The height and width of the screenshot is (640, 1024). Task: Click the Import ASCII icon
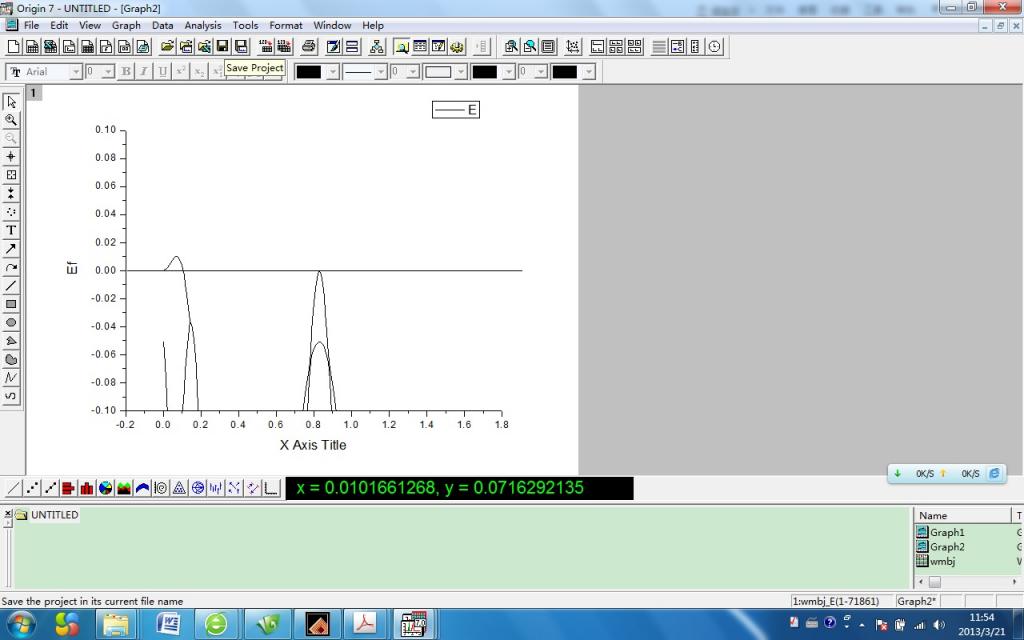tap(265, 46)
